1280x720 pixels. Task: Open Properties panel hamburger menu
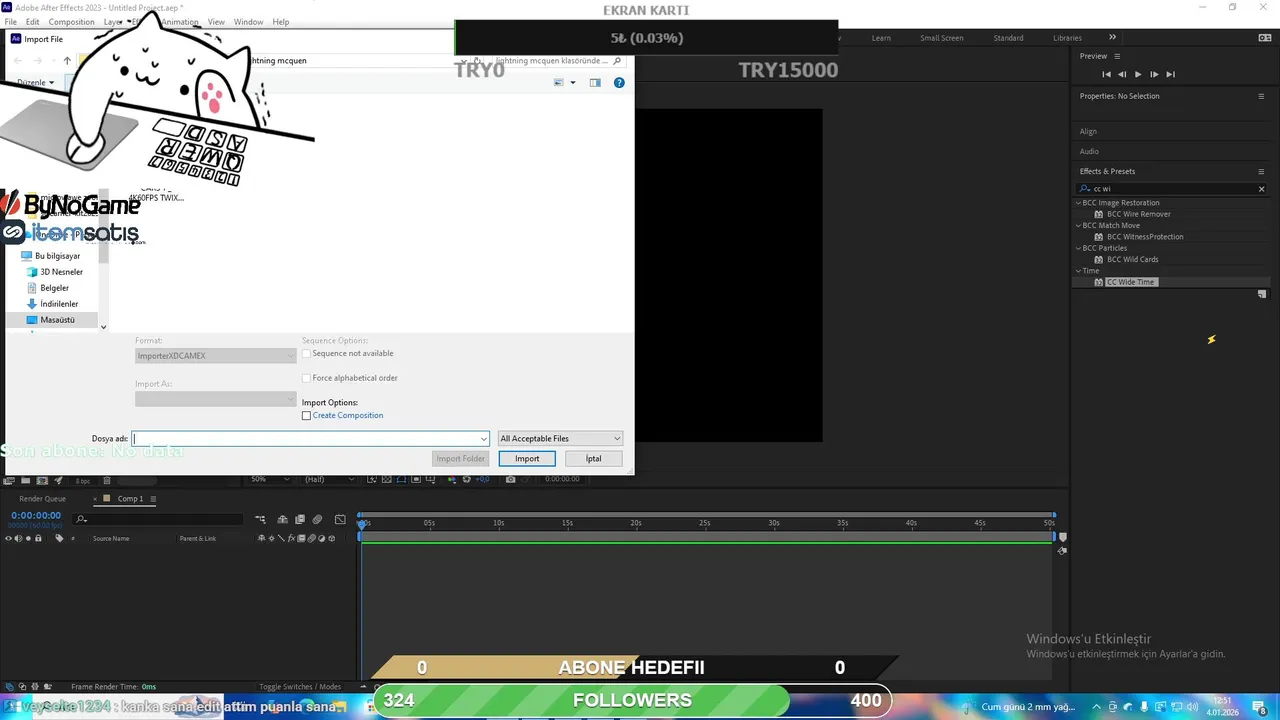[1261, 96]
